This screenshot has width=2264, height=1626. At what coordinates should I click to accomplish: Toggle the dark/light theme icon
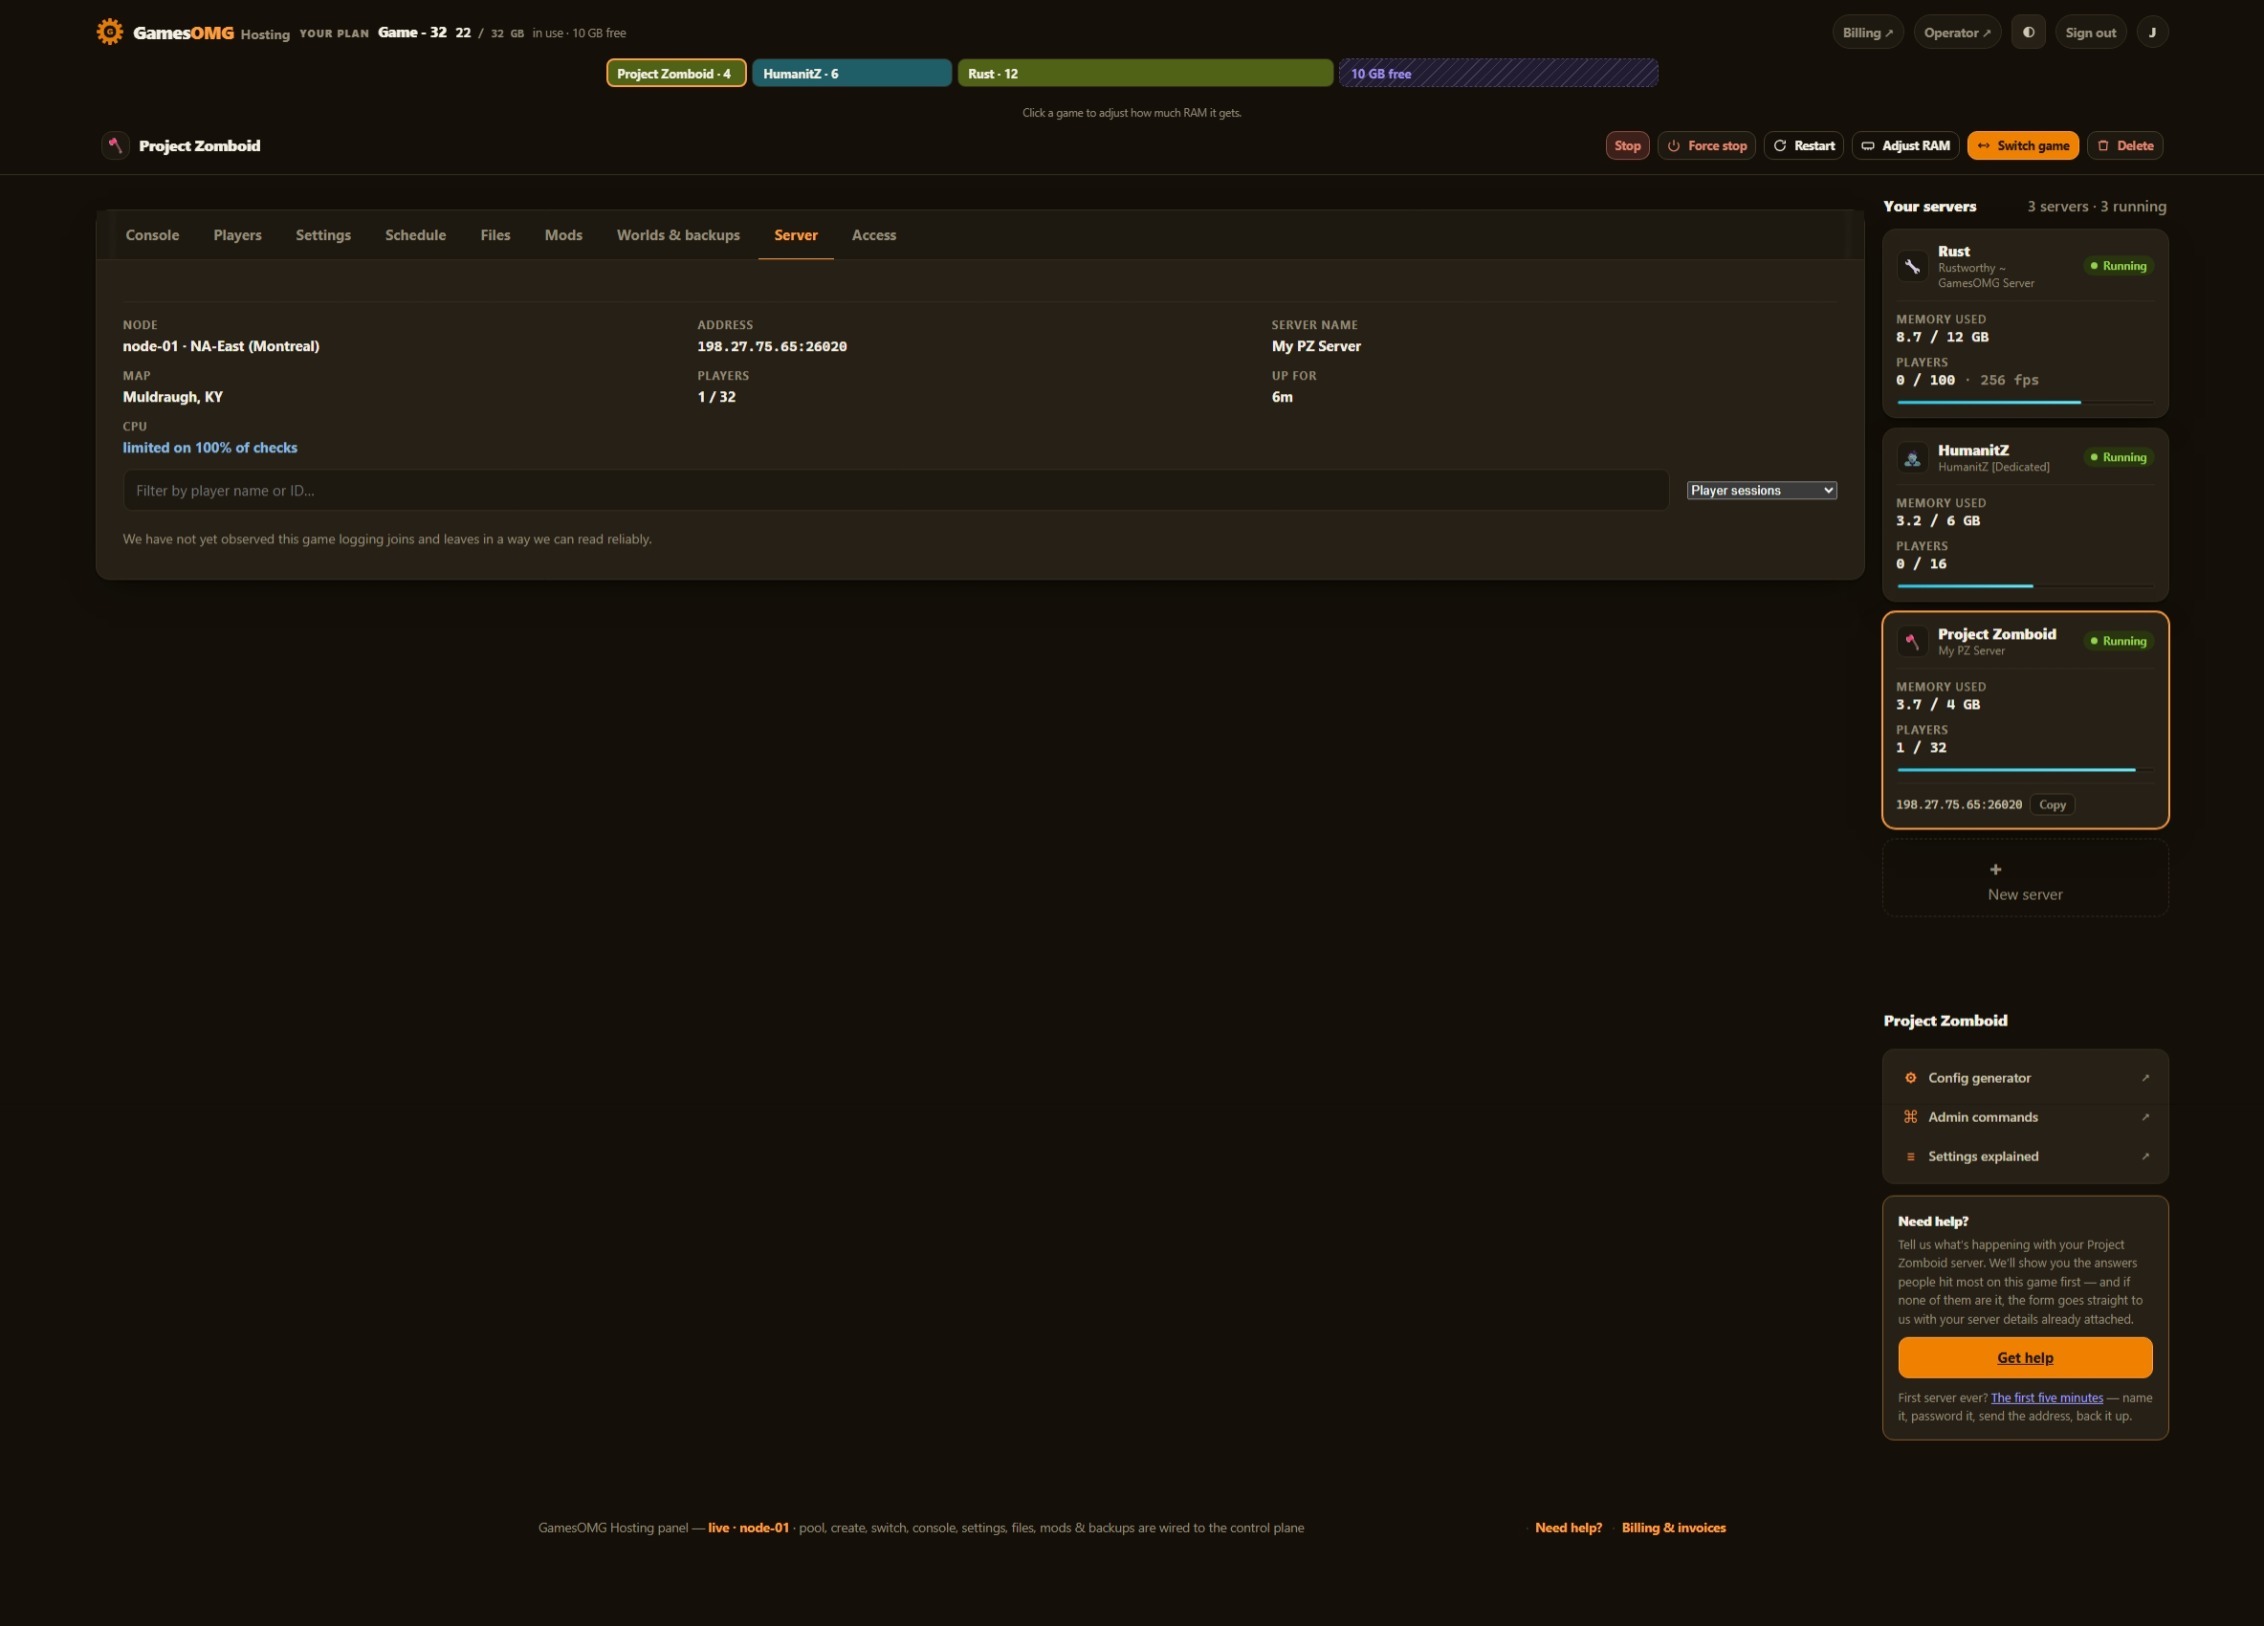pyautogui.click(x=2028, y=32)
